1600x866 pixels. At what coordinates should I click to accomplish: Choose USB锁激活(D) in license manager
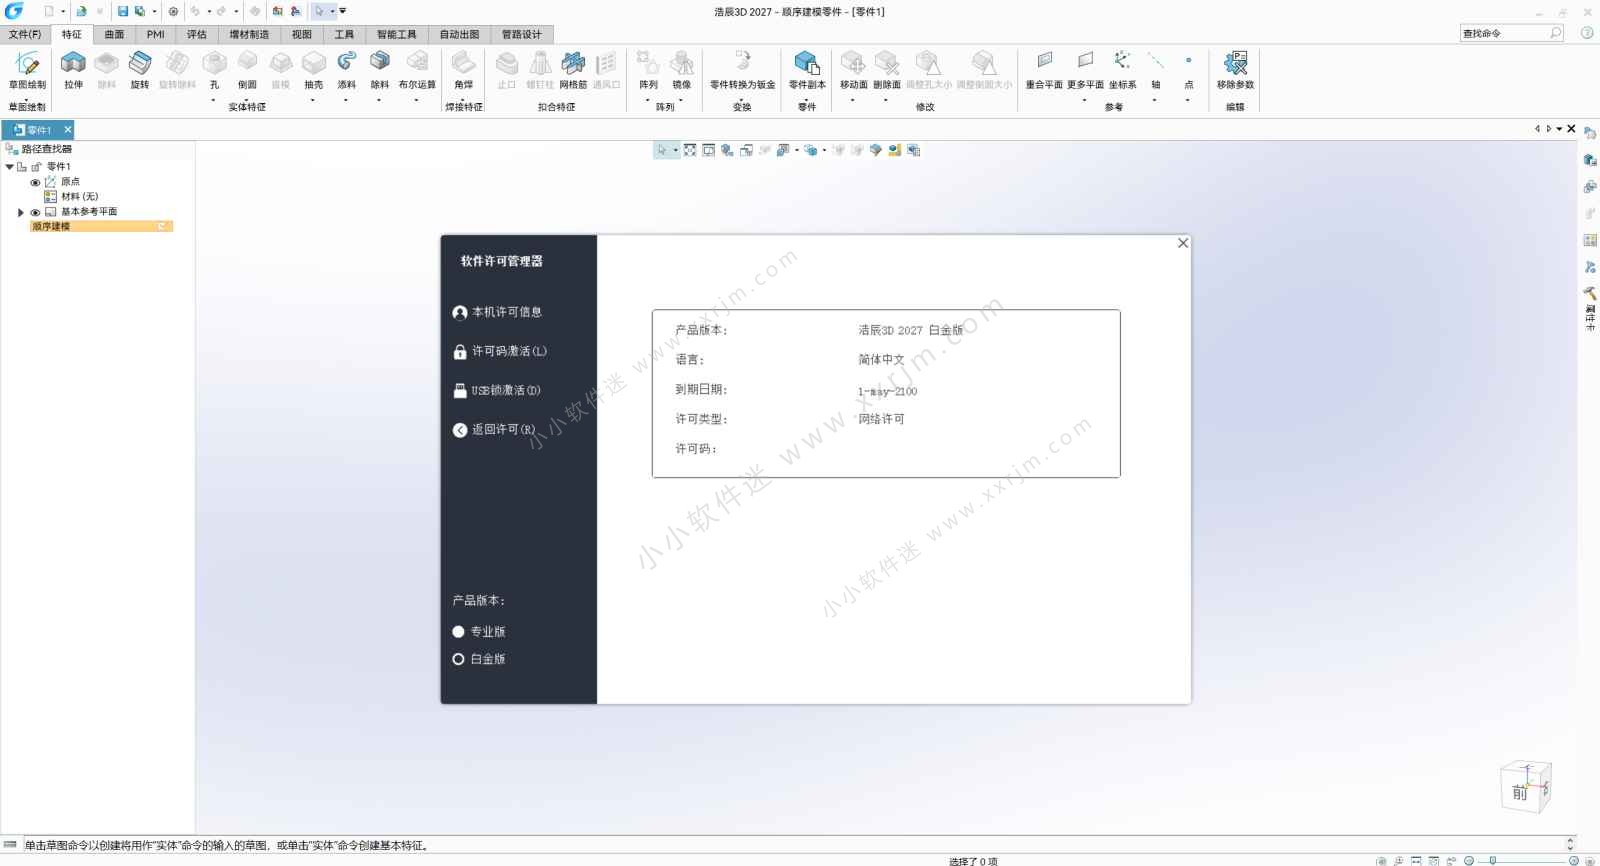(x=497, y=390)
